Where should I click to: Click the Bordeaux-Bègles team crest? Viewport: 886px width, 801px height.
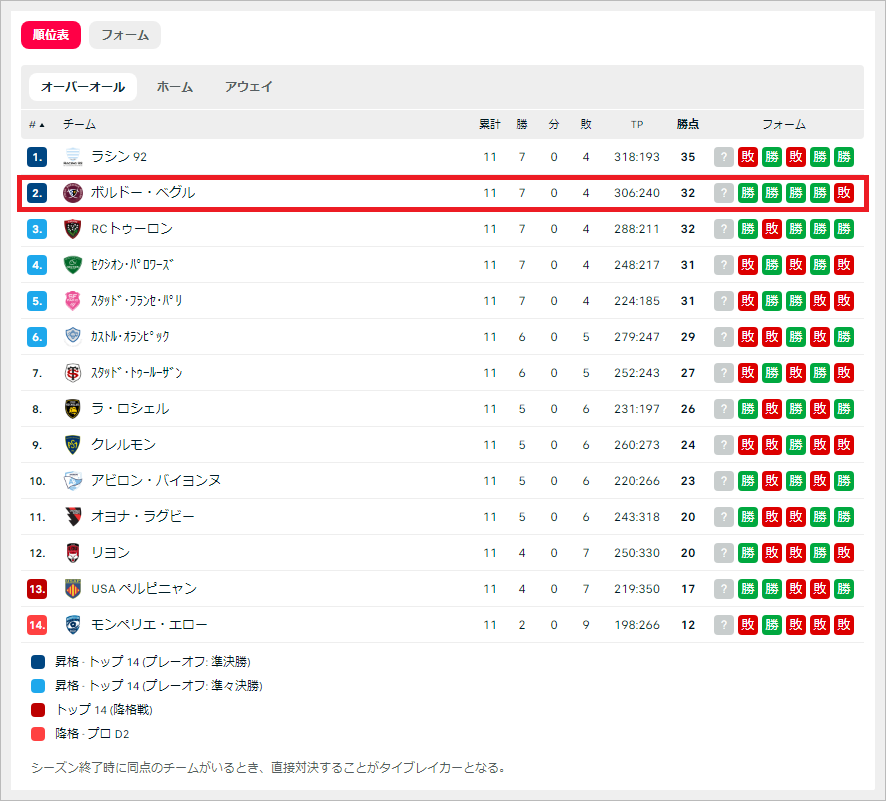coord(72,193)
